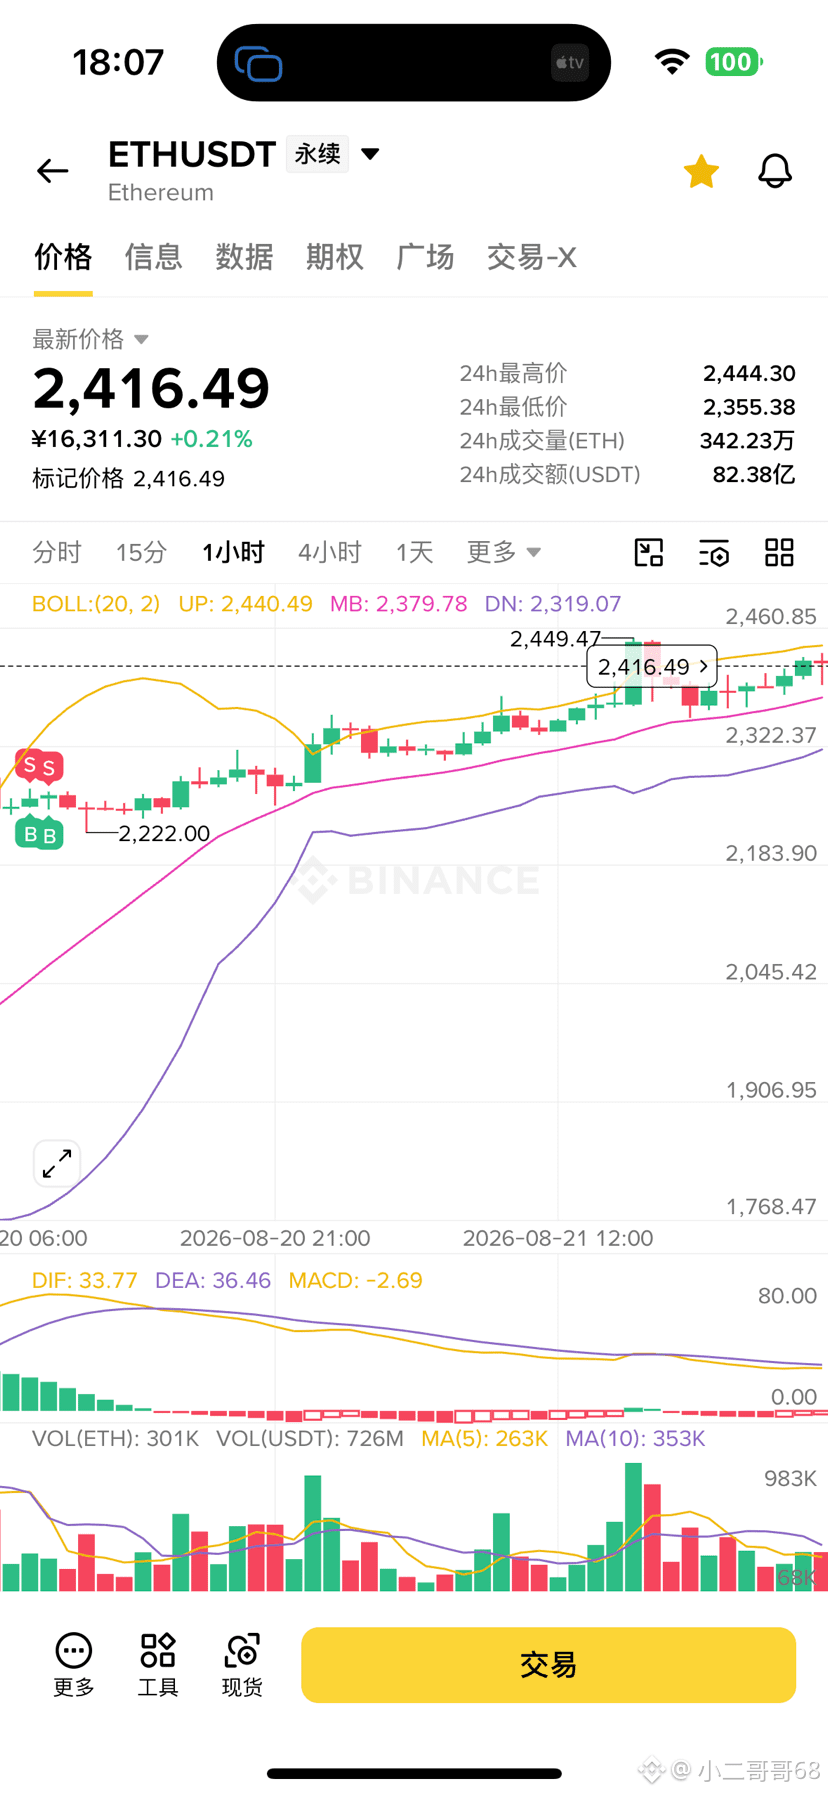This screenshot has height=1796, width=828.
Task: Tap the DIF: 33.77 MACD label
Action: coord(85,1281)
